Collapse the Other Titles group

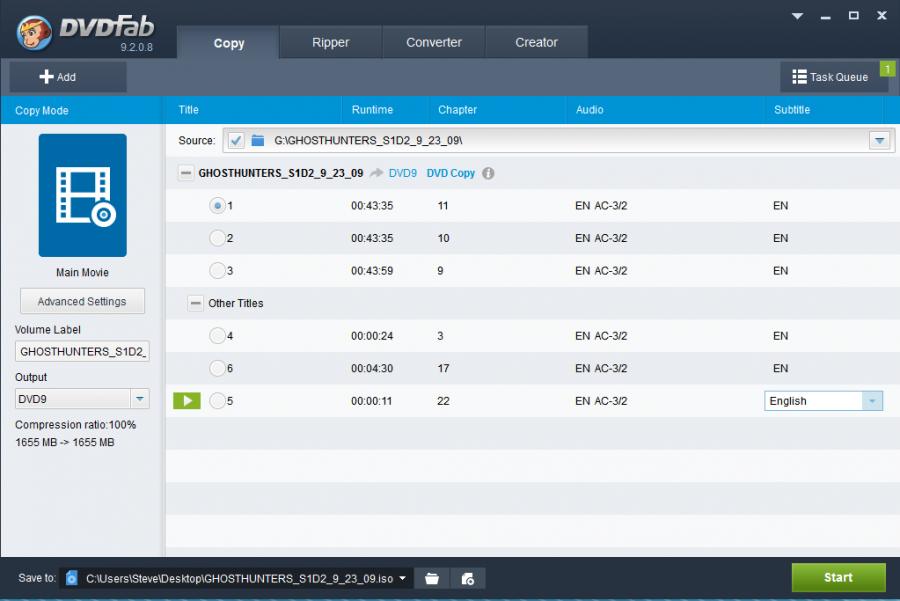(196, 303)
